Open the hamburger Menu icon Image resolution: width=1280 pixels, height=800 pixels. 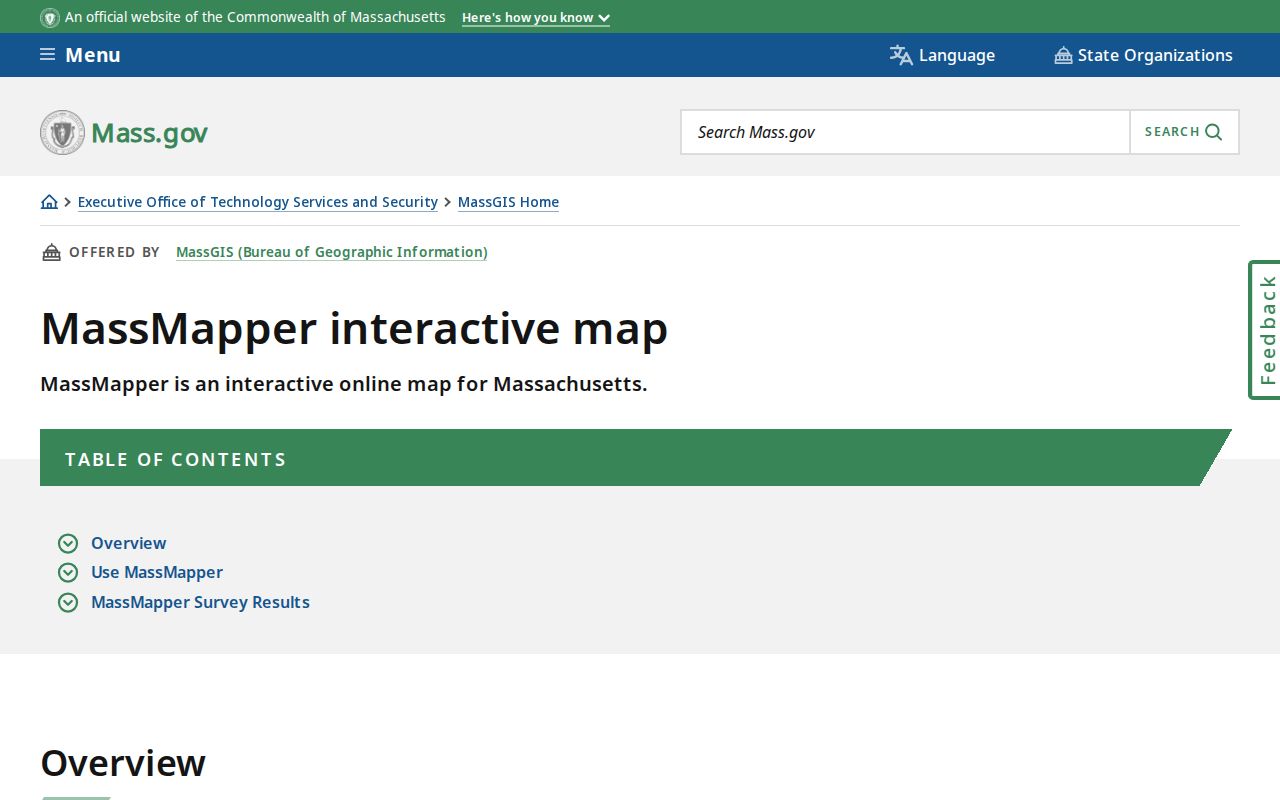point(47,54)
